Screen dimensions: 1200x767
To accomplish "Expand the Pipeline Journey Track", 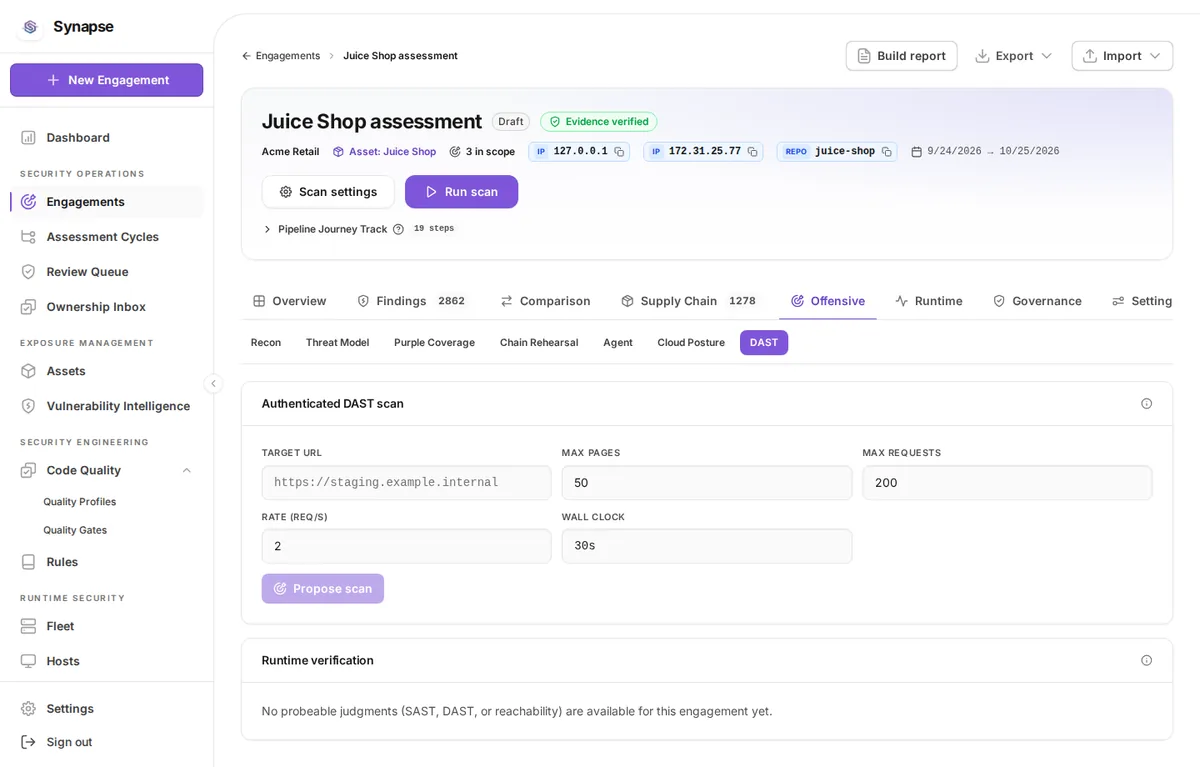I will coord(267,229).
